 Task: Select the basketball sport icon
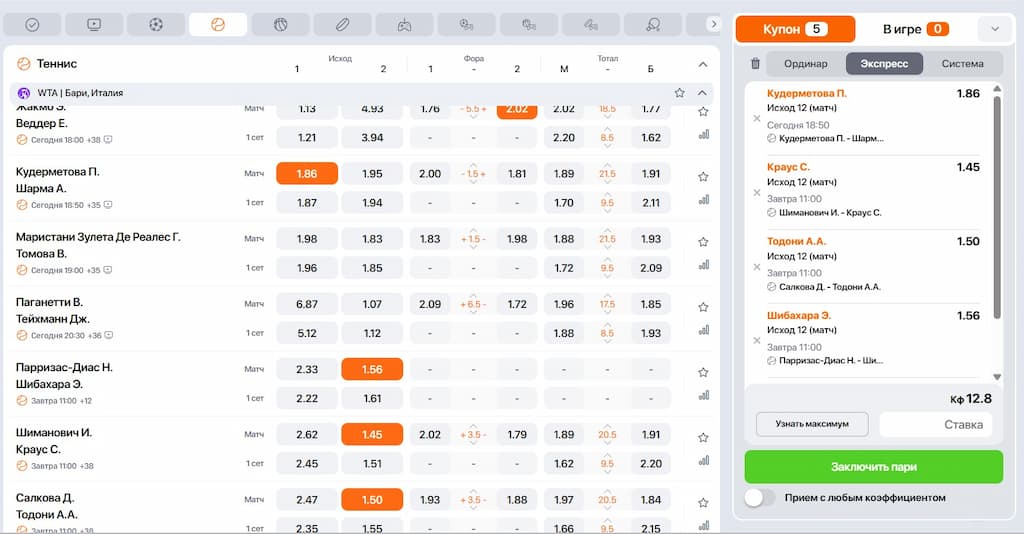pos(280,25)
